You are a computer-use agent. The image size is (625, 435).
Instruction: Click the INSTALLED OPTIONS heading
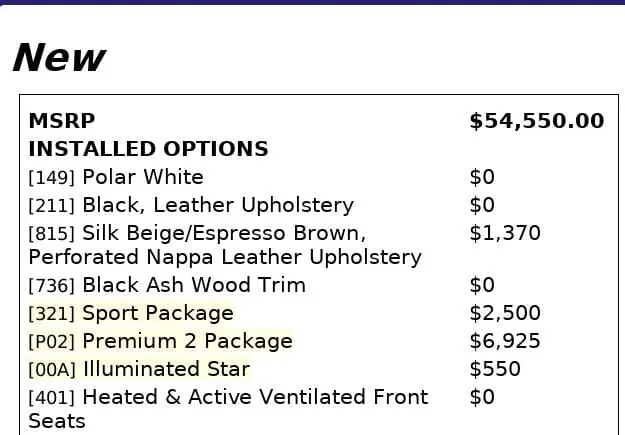[148, 149]
